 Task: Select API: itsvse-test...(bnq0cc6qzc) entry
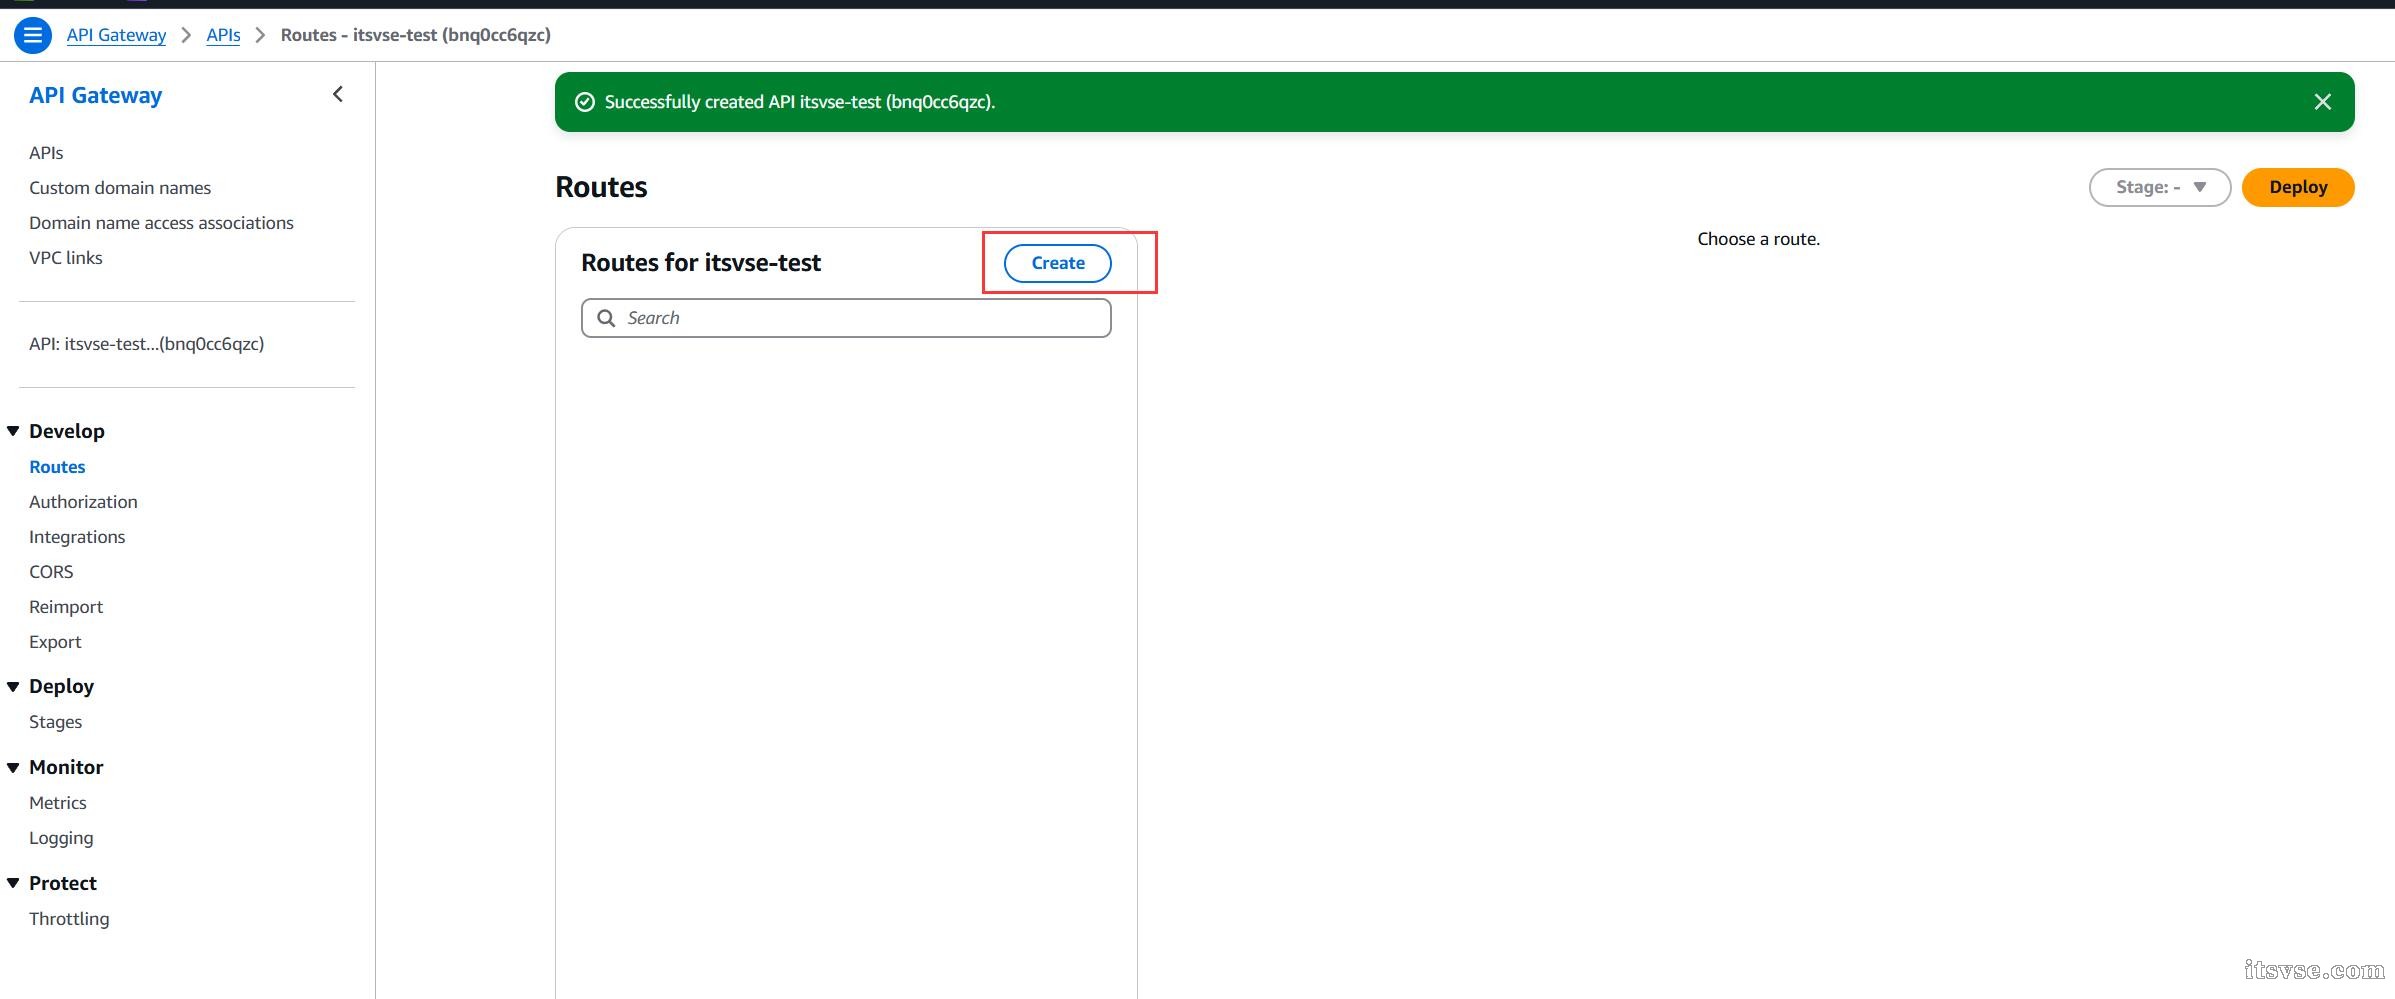point(146,344)
